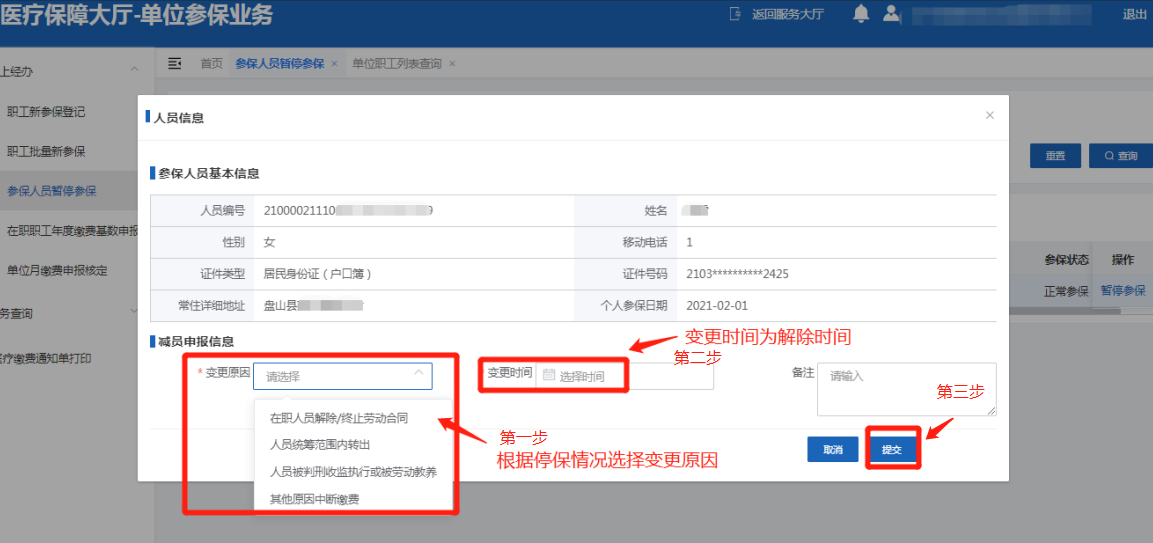The image size is (1153, 543).
Task: Click the 居民身份证（户口簿） value
Action: (x=318, y=274)
